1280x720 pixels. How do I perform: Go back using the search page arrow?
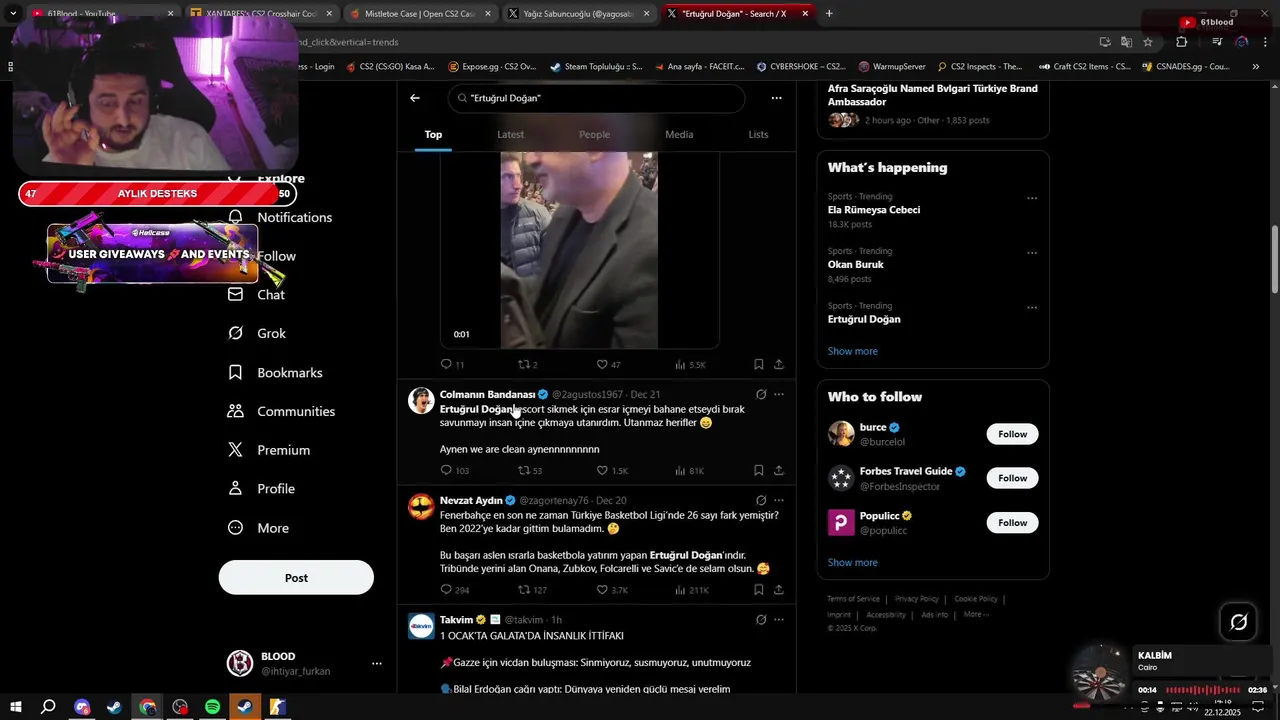[415, 98]
